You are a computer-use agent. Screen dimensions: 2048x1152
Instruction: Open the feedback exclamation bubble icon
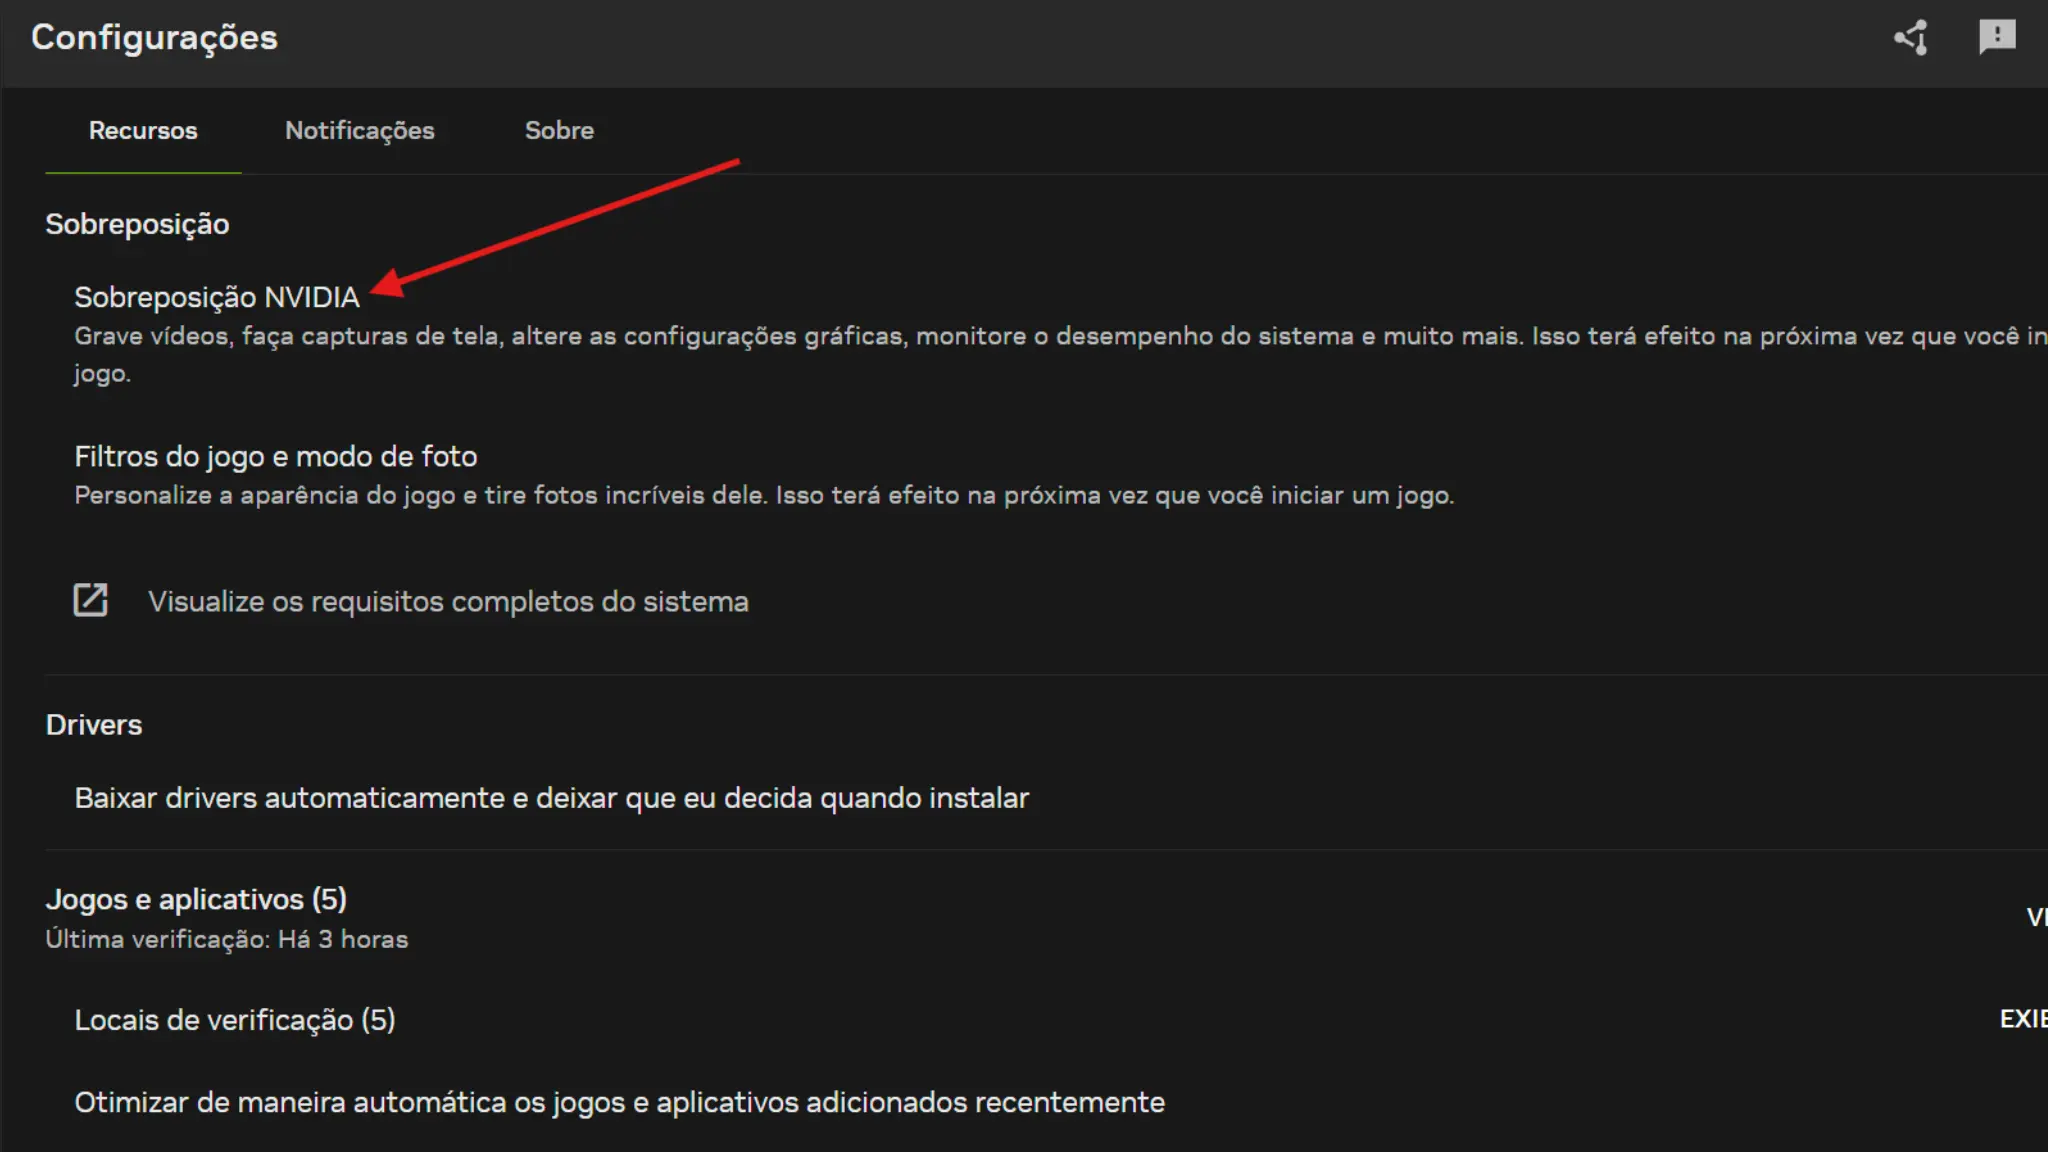coord(1997,37)
